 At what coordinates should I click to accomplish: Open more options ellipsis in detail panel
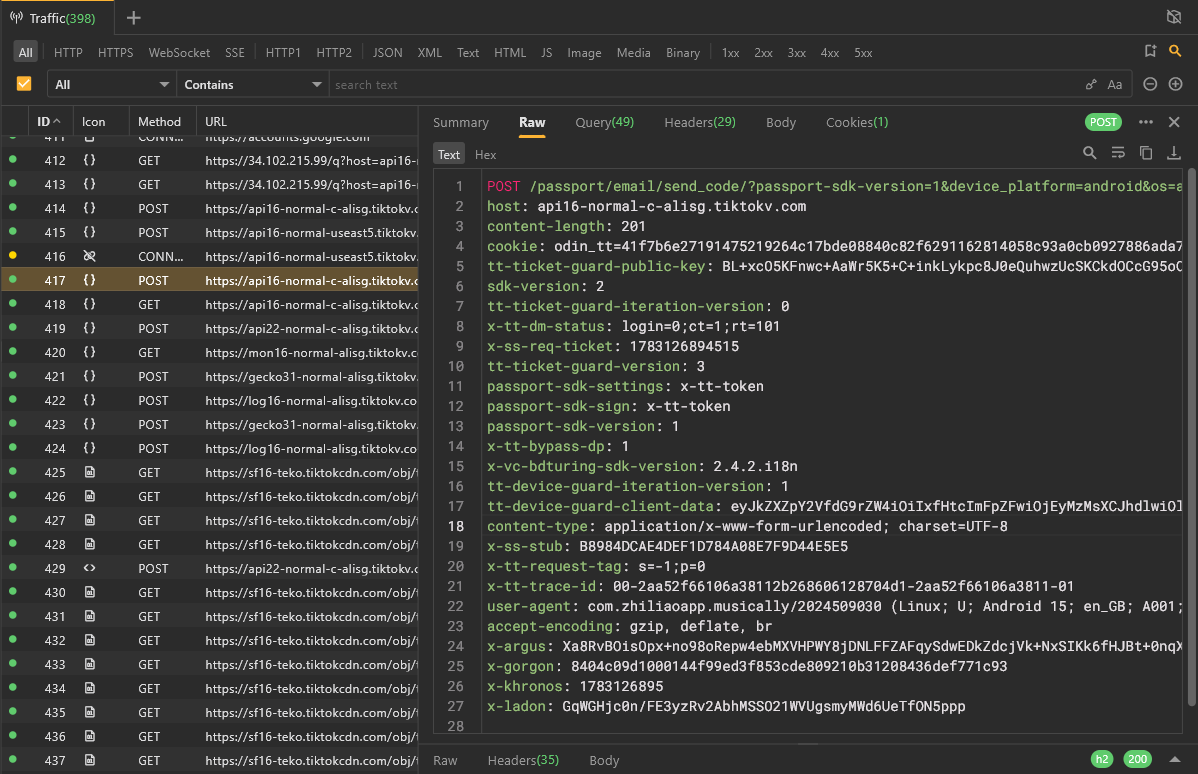click(1145, 122)
